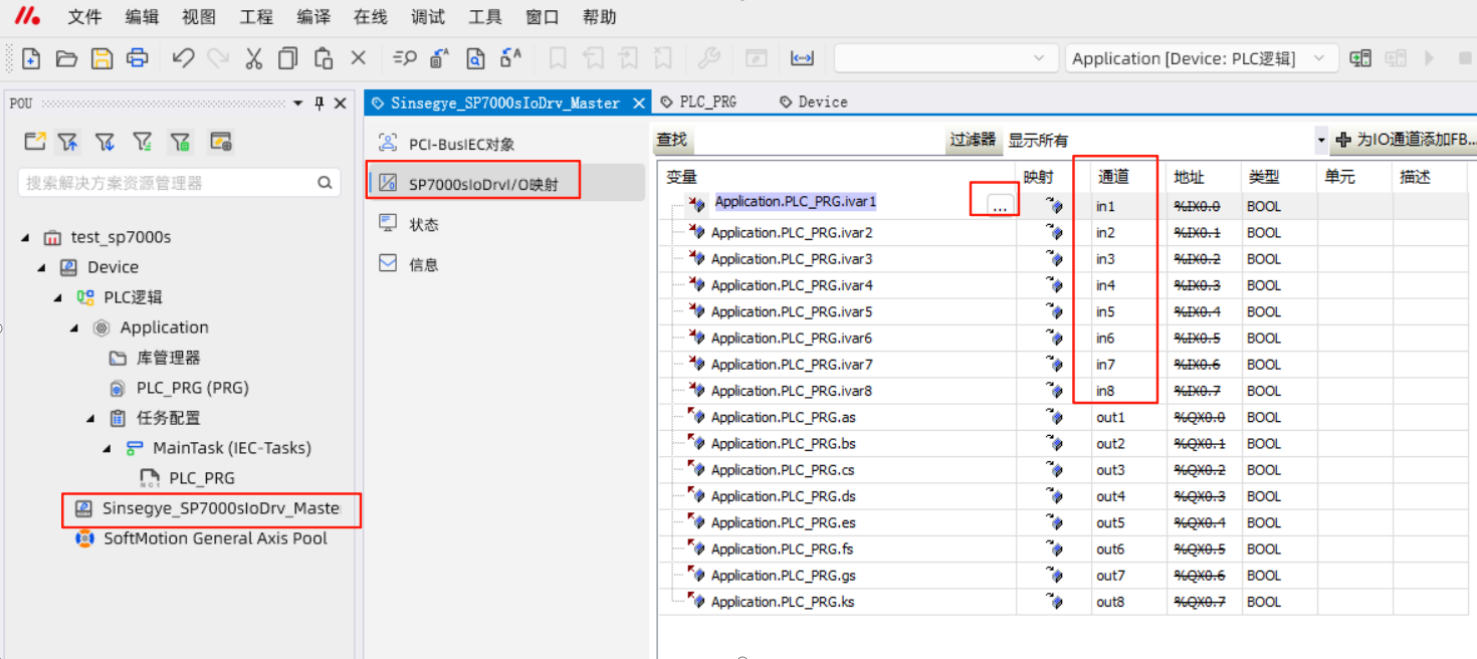Click the 为IO通道添加FB button
This screenshot has height=659, width=1477.
pyautogui.click(x=1405, y=140)
